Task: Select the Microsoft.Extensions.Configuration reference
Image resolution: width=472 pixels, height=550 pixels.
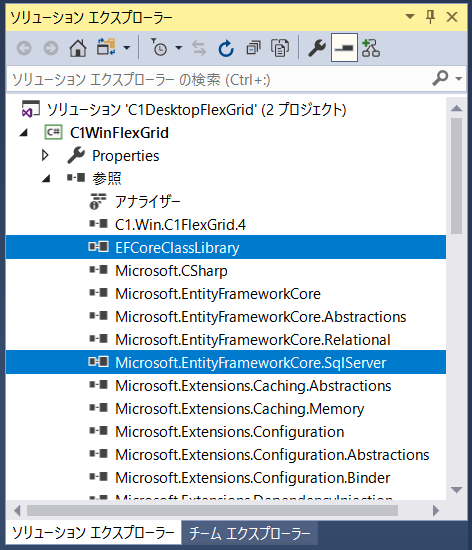Action: tap(230, 432)
